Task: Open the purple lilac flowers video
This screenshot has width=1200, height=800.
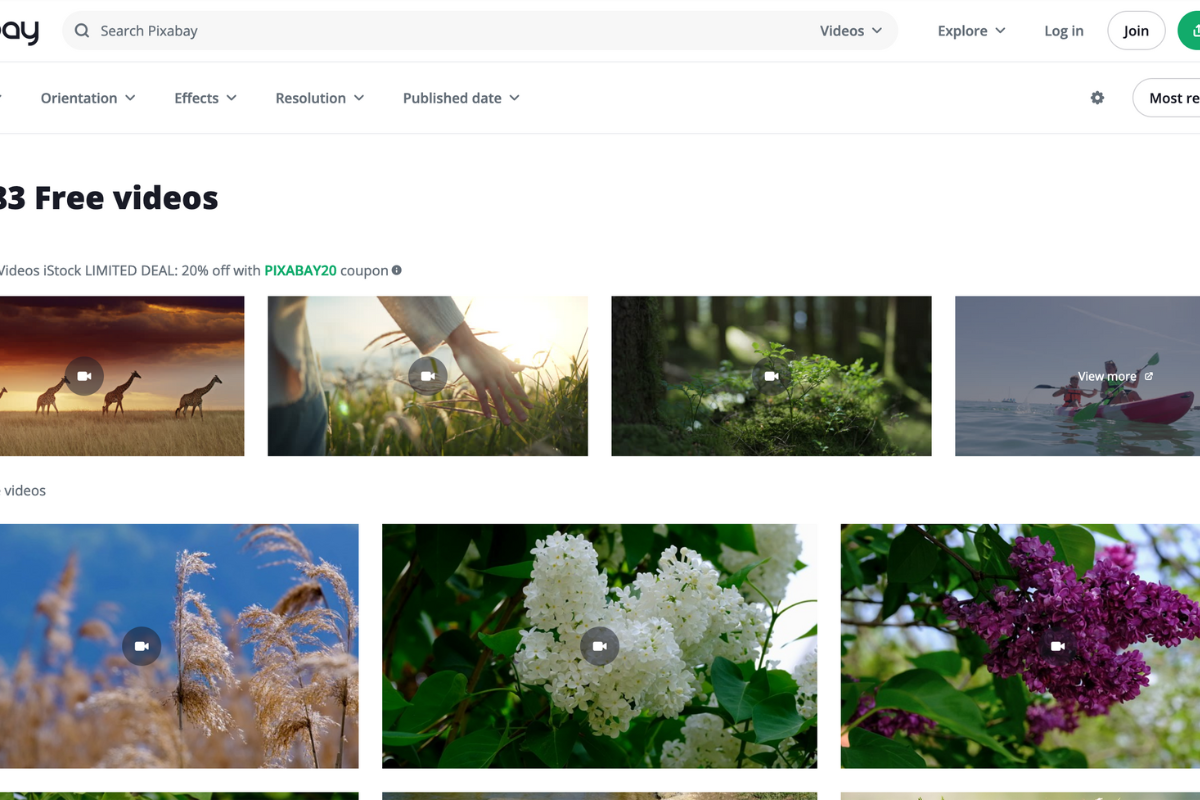Action: (1020, 646)
